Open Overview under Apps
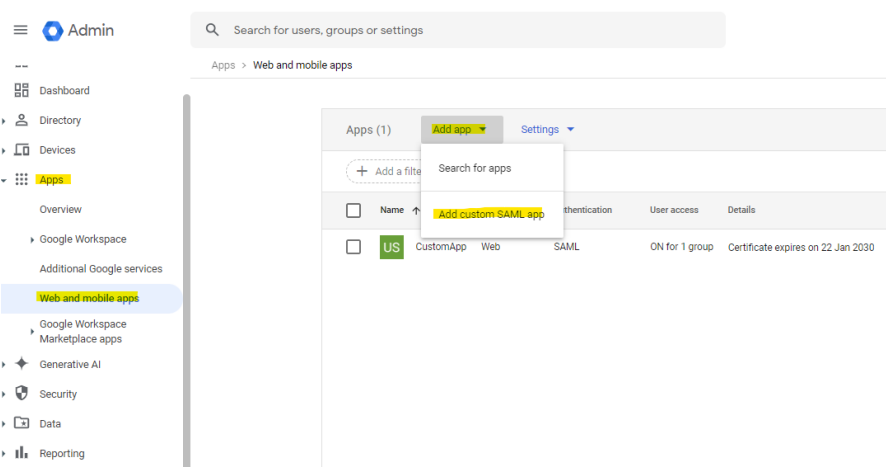 pos(60,209)
